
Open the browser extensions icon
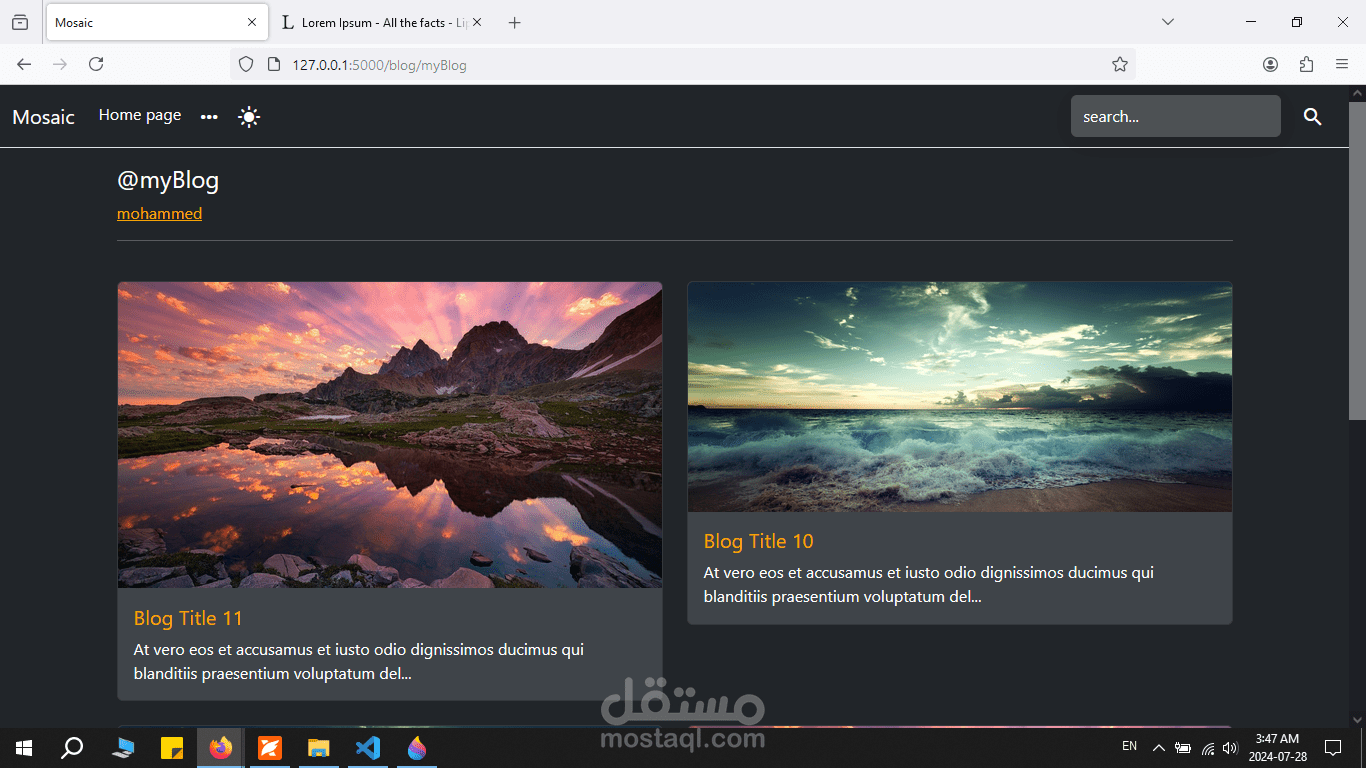pyautogui.click(x=1306, y=64)
